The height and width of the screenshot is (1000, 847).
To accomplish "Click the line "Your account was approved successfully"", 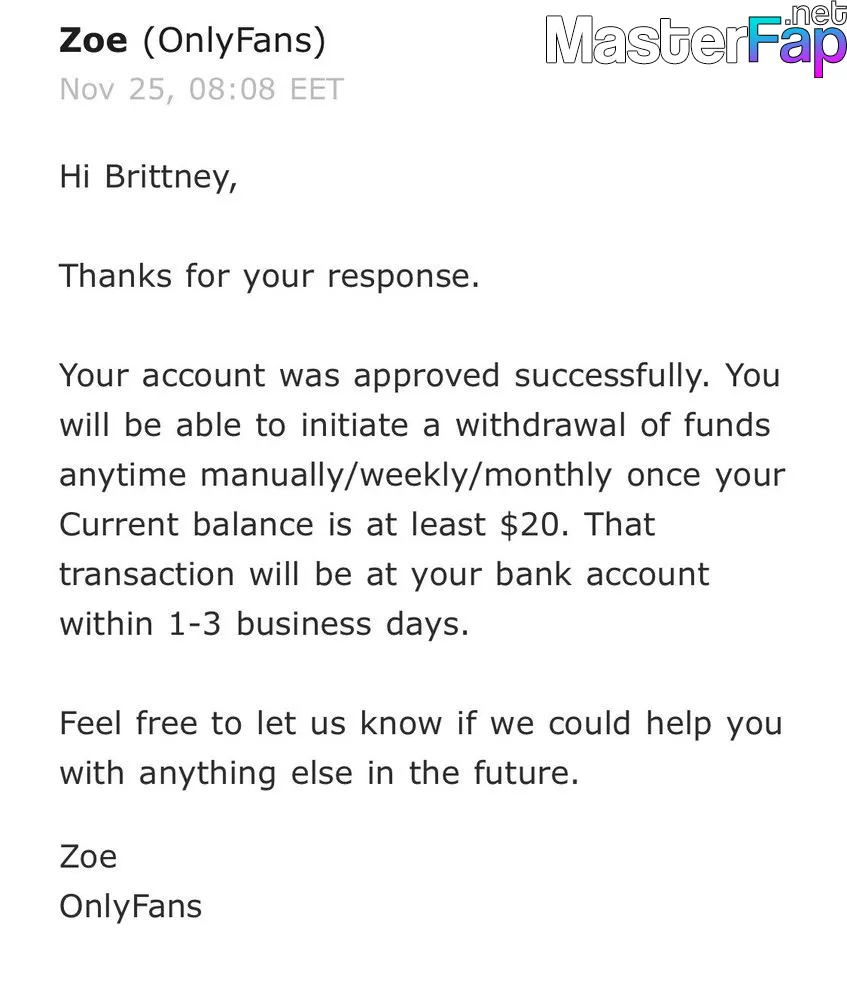I will pos(385,376).
